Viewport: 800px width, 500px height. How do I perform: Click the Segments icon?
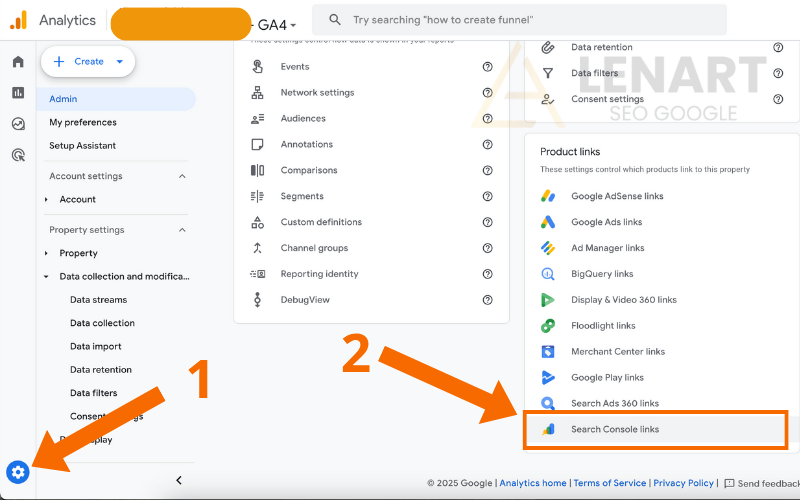257,196
